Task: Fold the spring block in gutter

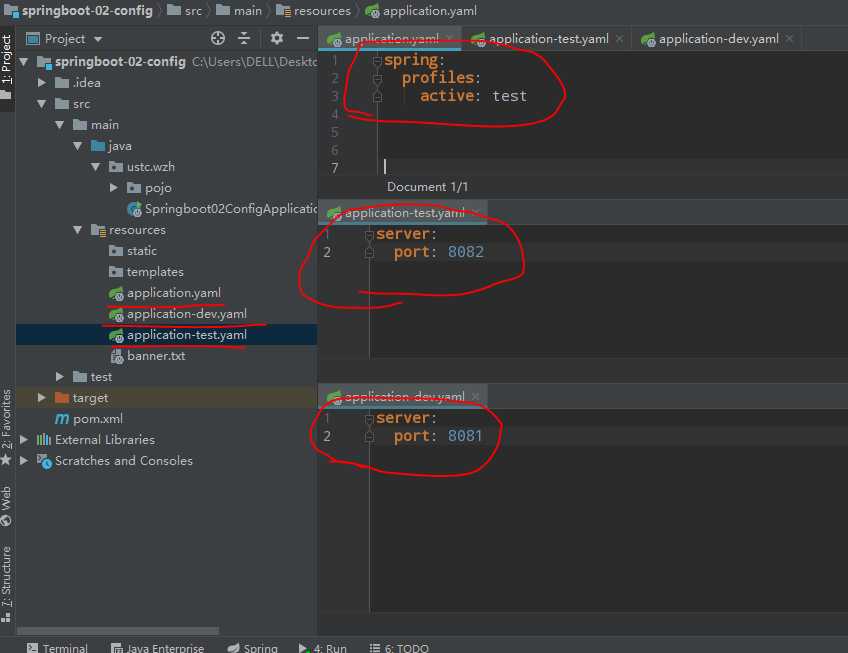Action: click(377, 61)
